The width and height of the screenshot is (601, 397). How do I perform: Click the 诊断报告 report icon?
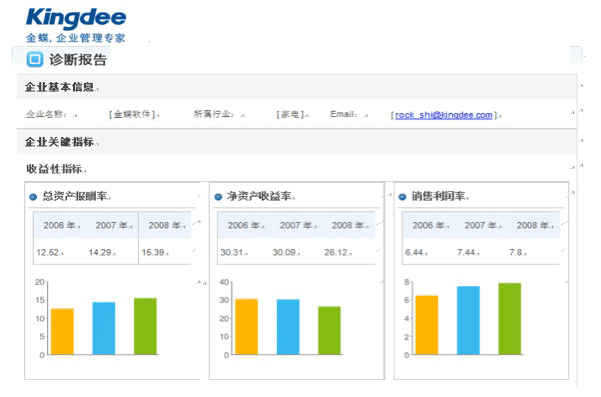coord(34,59)
